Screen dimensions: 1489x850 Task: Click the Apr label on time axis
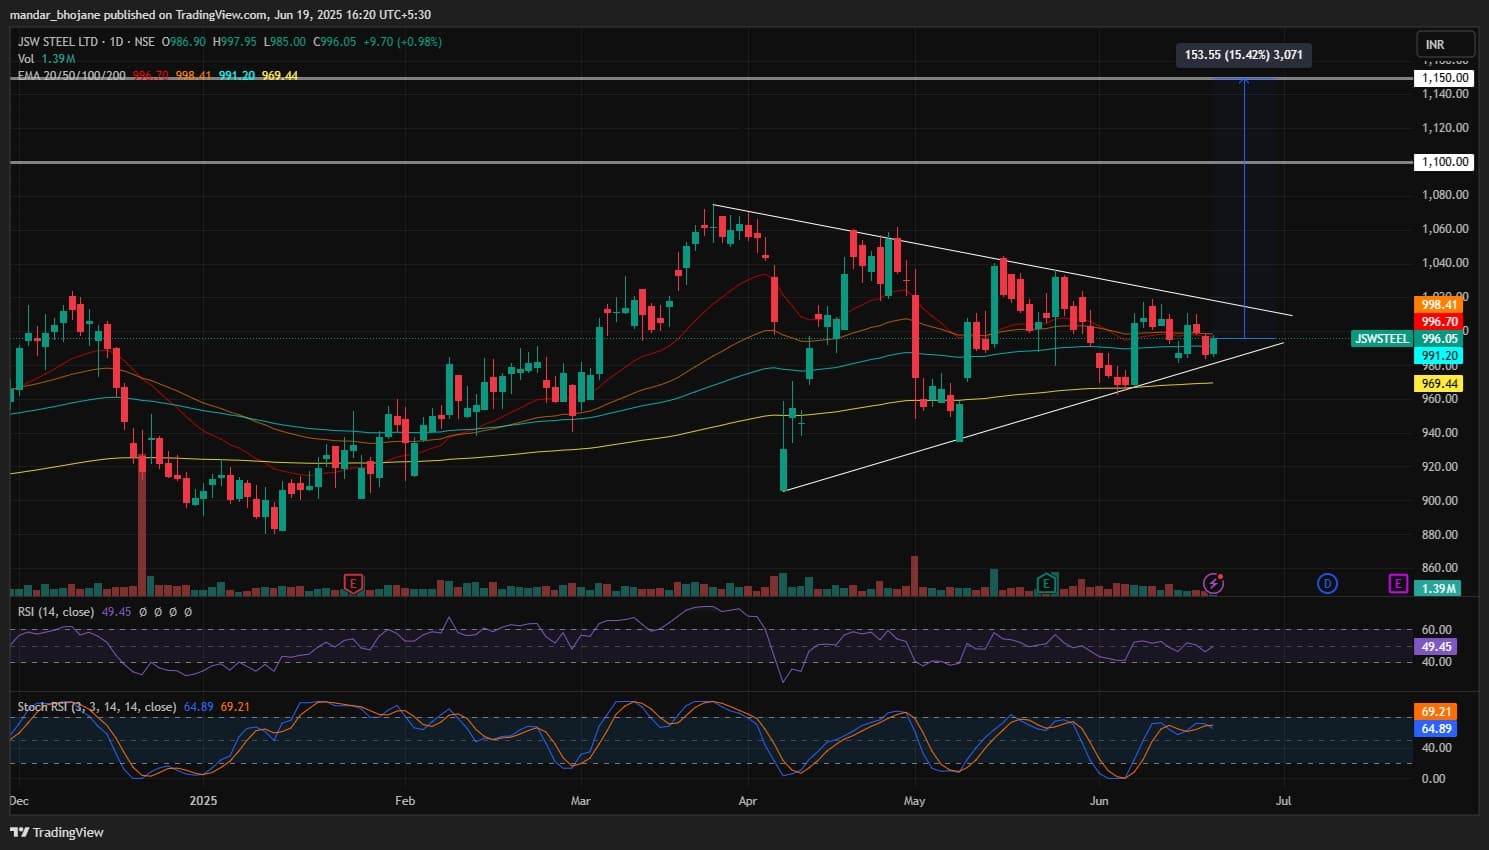(x=747, y=801)
